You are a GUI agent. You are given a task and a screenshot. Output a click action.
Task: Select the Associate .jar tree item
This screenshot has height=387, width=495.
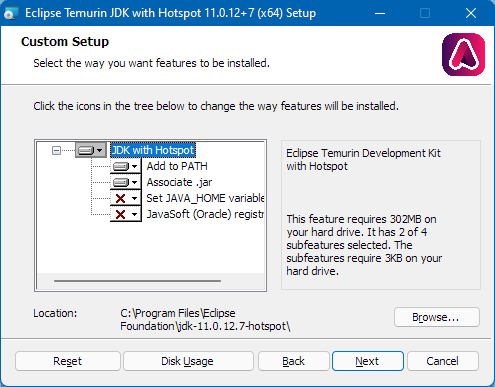point(179,182)
